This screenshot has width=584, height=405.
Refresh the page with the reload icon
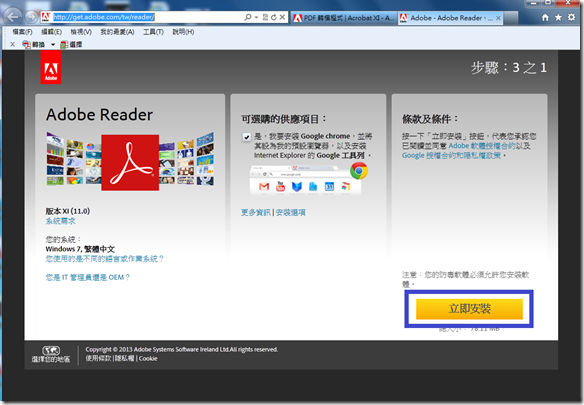pos(274,17)
